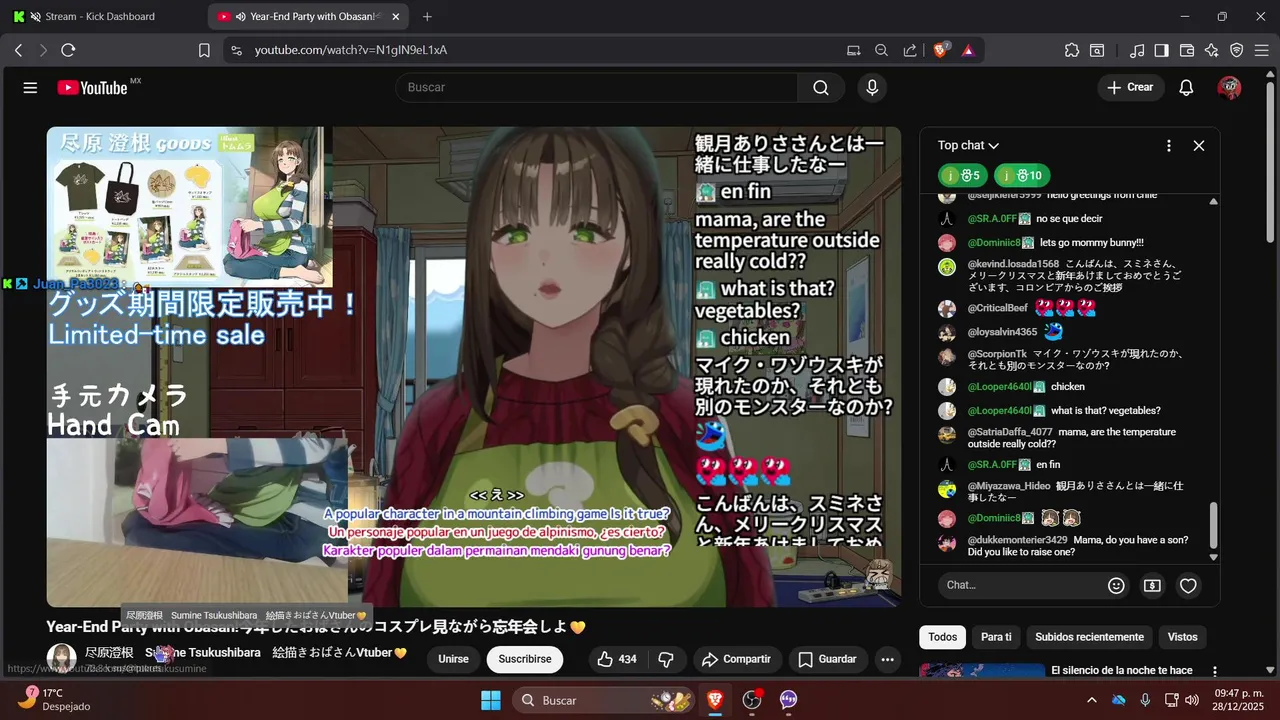Click the Unirse membership button
Image resolution: width=1280 pixels, height=720 pixels.
453,659
